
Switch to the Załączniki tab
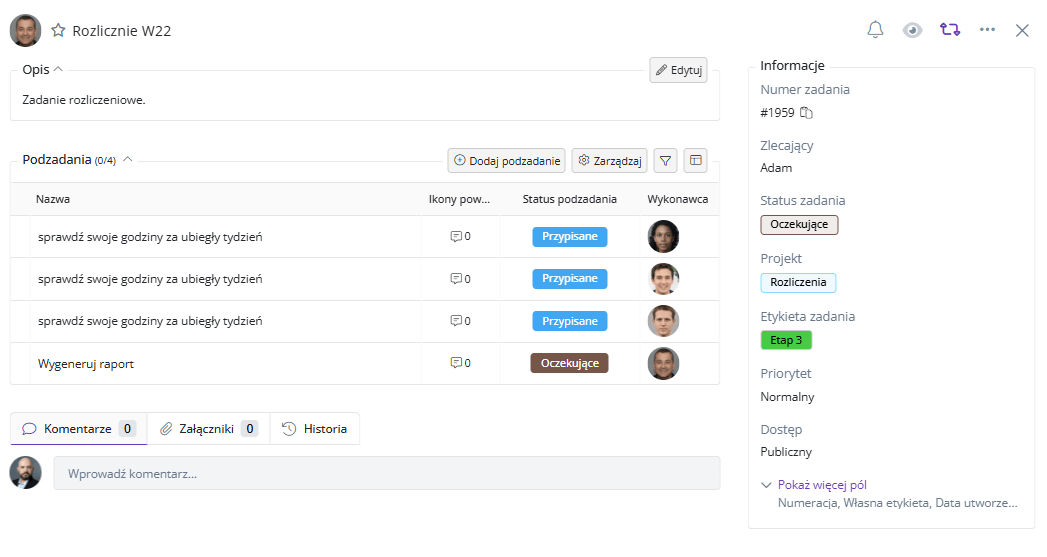(x=208, y=429)
